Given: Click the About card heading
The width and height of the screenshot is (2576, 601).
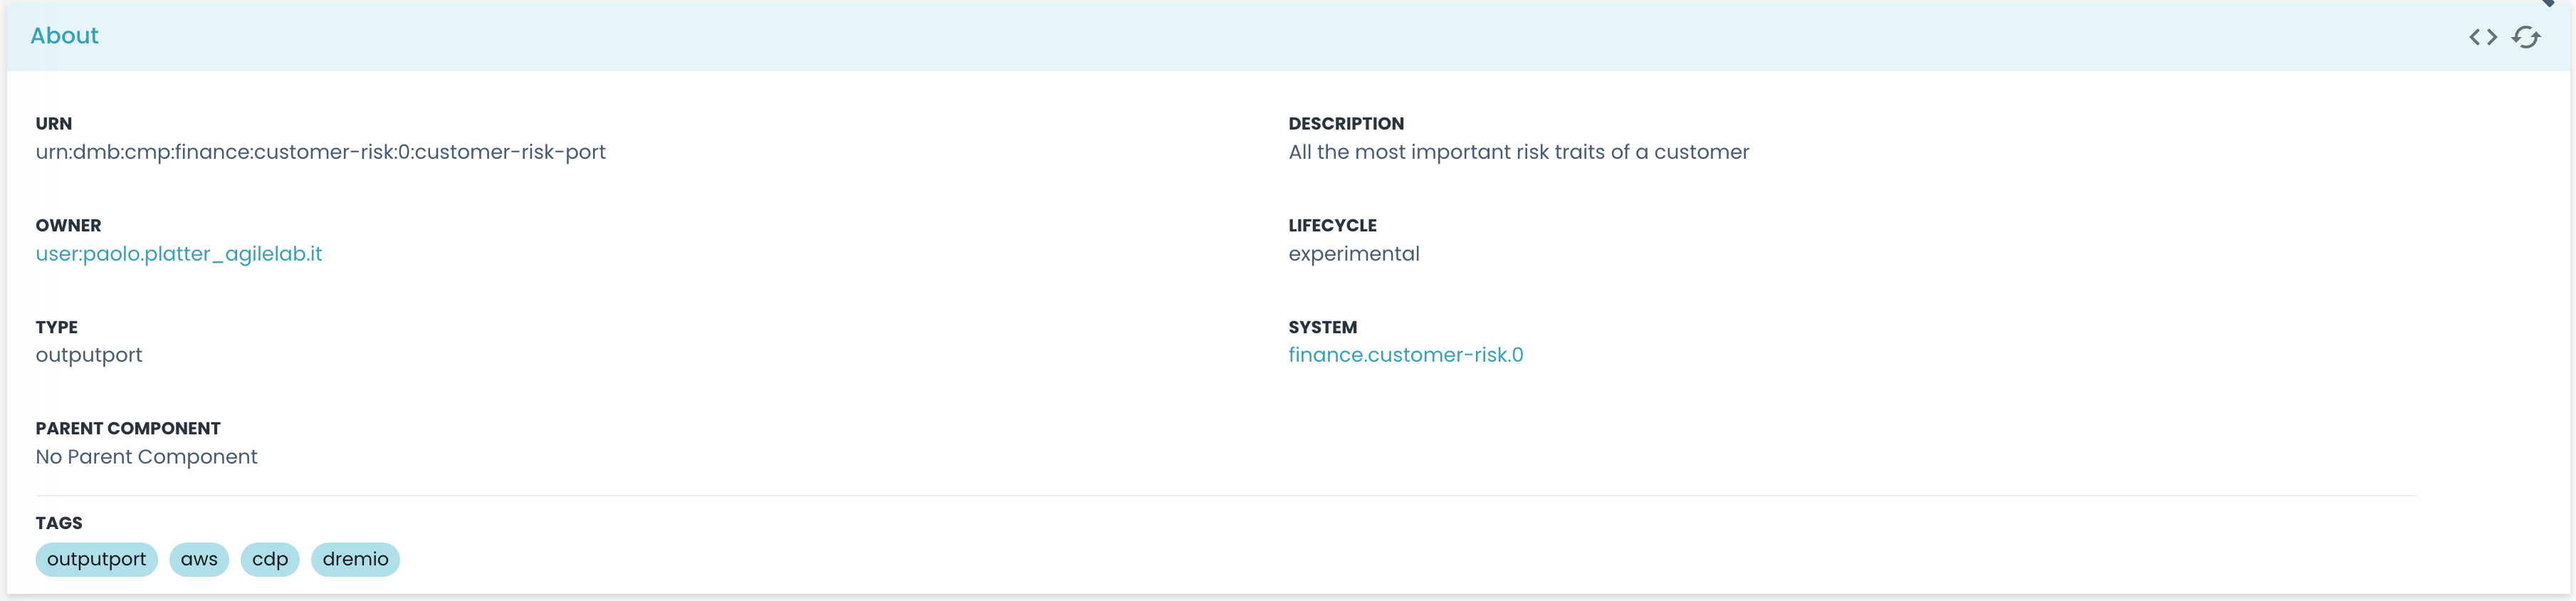Looking at the screenshot, I should tap(64, 36).
